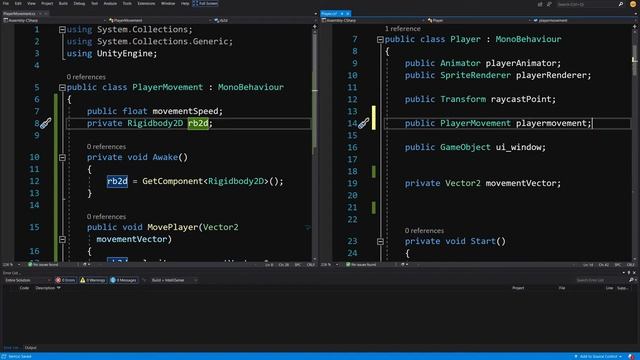The image size is (640, 360).
Task: Collapse the MovePlayer method region
Action: [x=62, y=239]
